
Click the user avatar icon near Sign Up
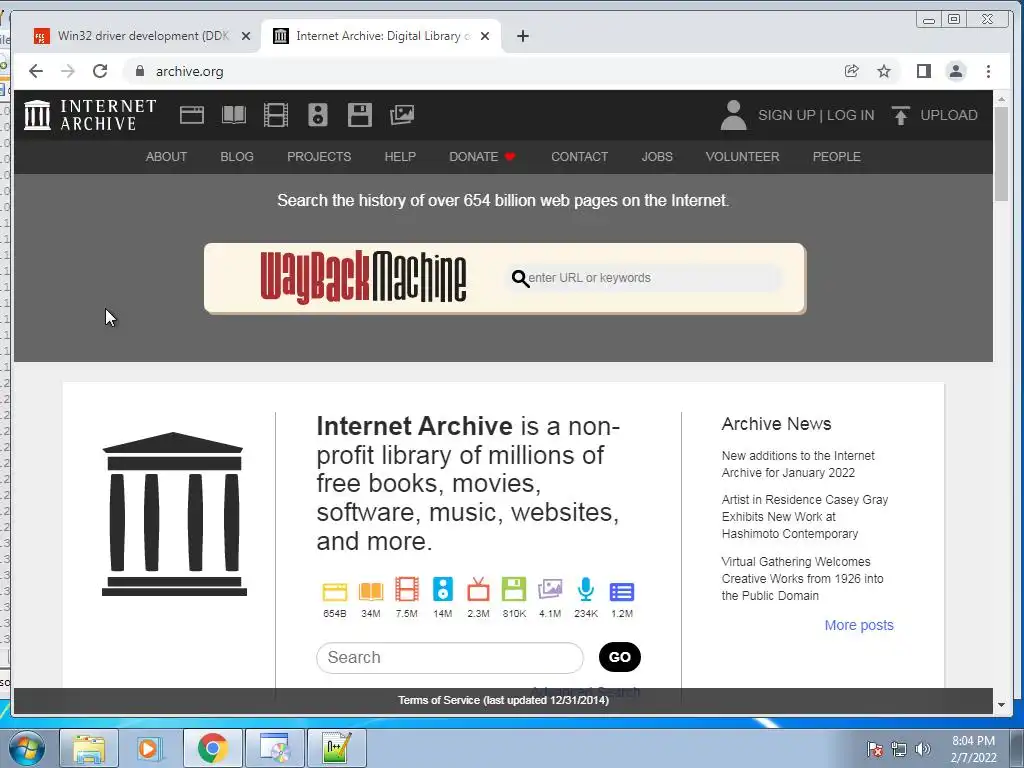(733, 115)
